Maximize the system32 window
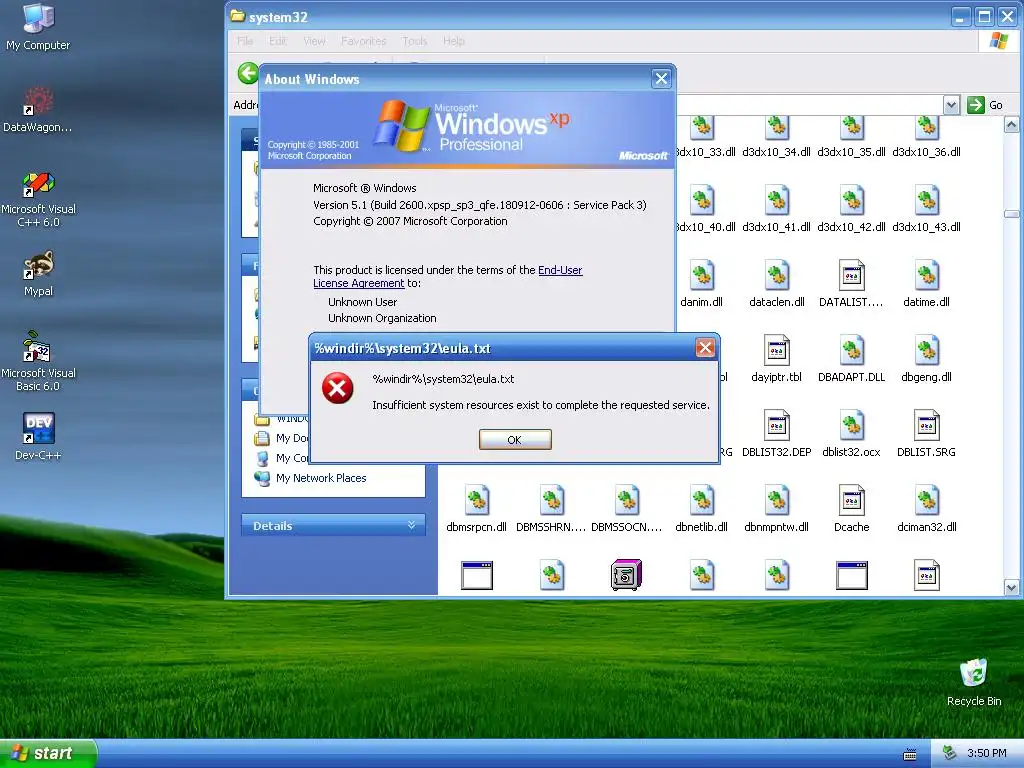This screenshot has height=768, width=1024. coord(984,16)
